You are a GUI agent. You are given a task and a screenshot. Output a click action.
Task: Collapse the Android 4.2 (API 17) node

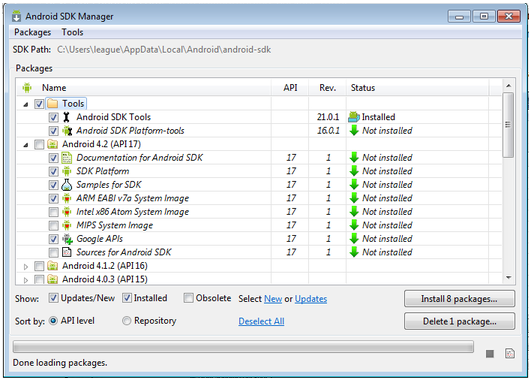26,145
